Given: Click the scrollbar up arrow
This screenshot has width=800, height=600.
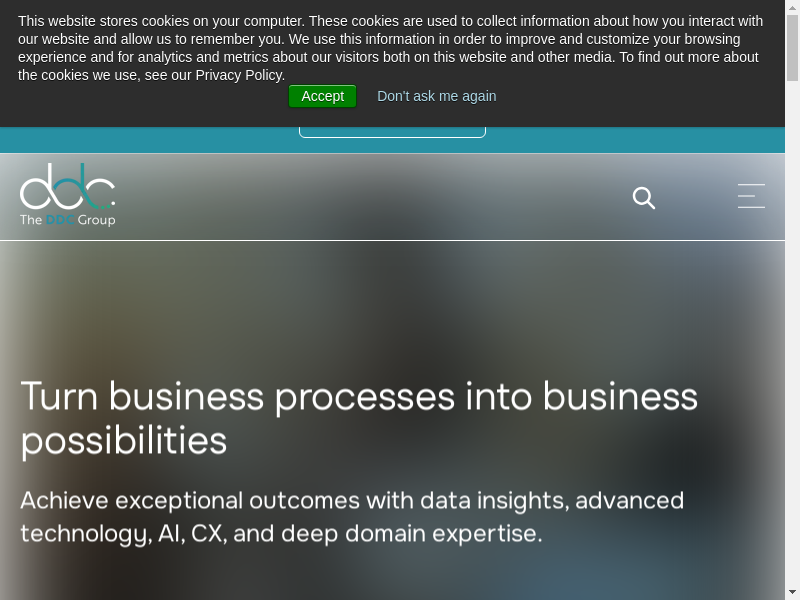Looking at the screenshot, I should pyautogui.click(x=792, y=8).
